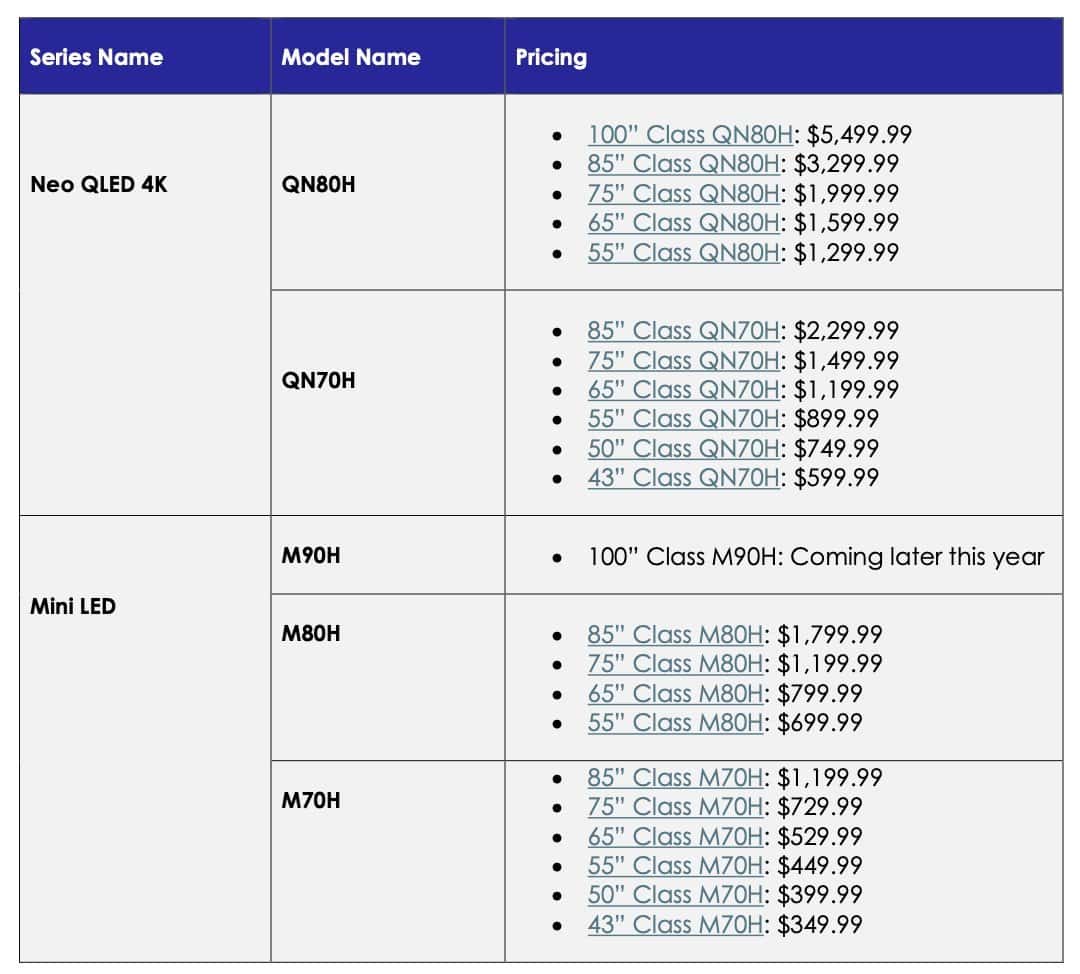Follow the 75" Class QN80H link
Screen dimensions: 1080x974
(x=683, y=194)
